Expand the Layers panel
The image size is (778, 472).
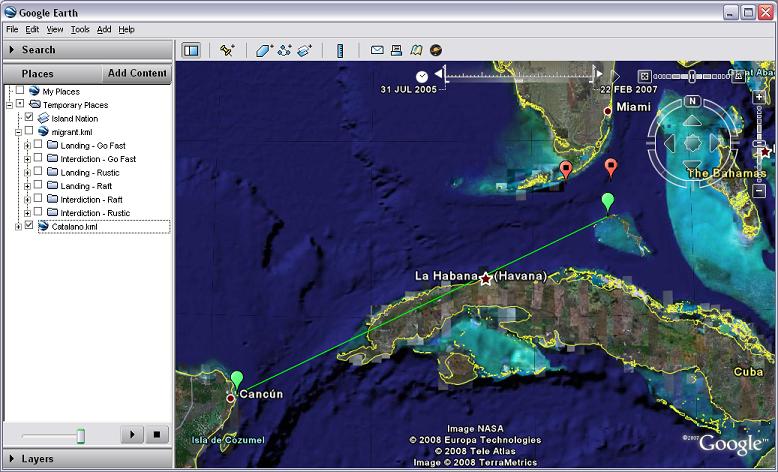88,459
